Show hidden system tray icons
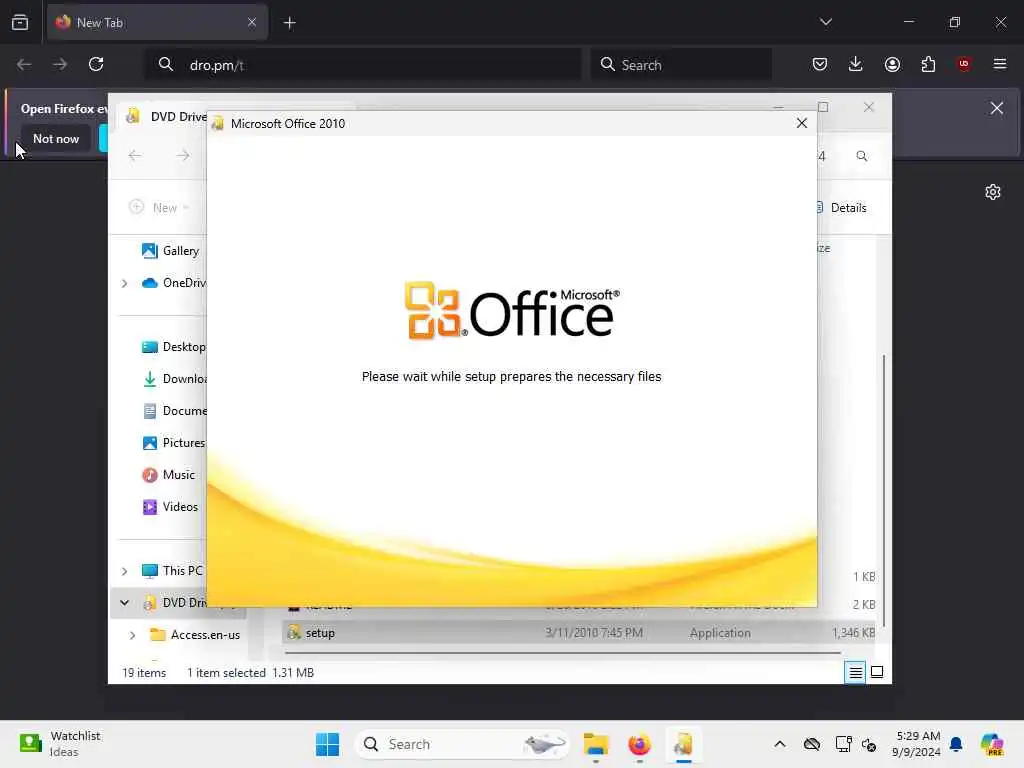Image resolution: width=1024 pixels, height=768 pixels. click(x=780, y=744)
